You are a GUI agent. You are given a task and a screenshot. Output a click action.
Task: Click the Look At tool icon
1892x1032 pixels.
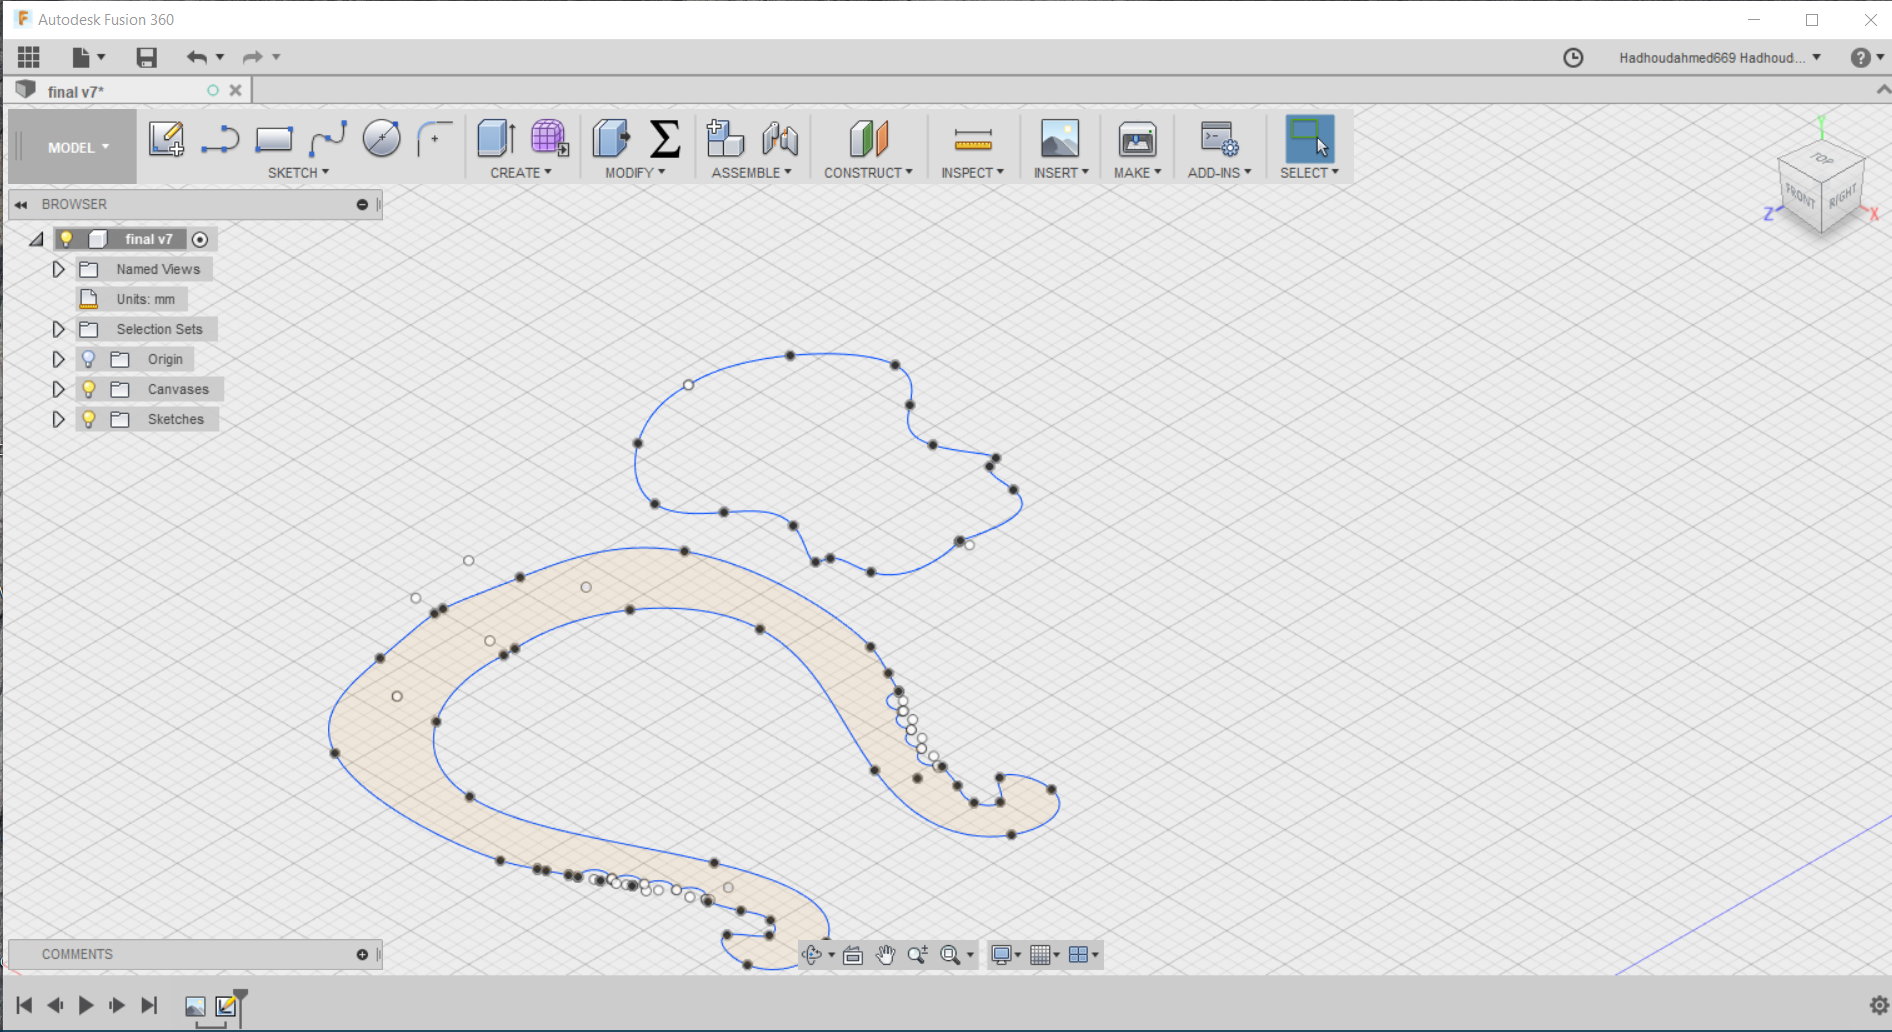tap(853, 955)
